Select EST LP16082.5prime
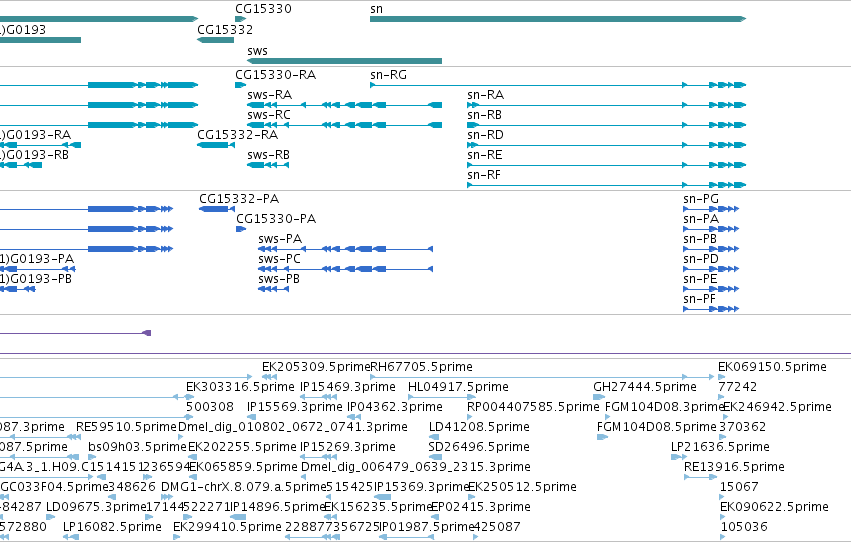This screenshot has width=851, height=542. coord(71,538)
